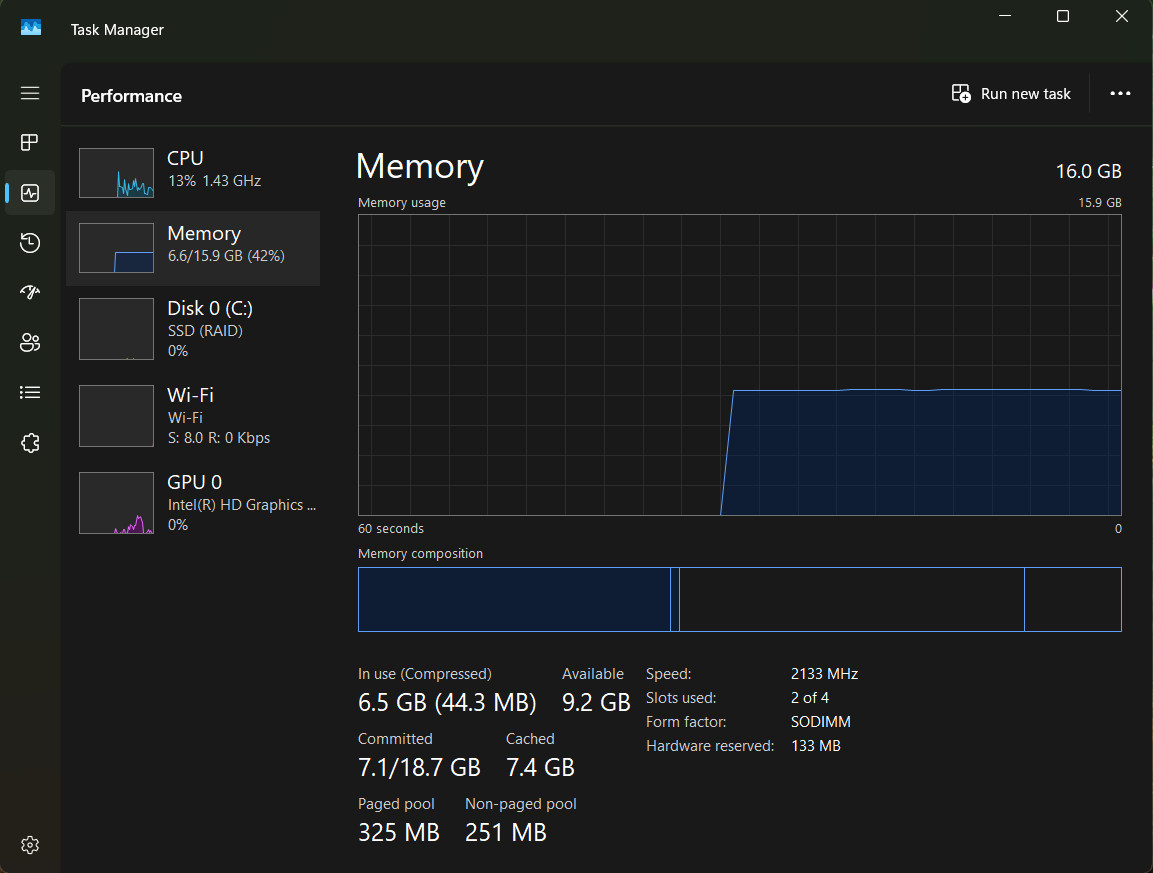Click the Task Manager app icon
Viewport: 1153px width, 873px height.
point(31,28)
